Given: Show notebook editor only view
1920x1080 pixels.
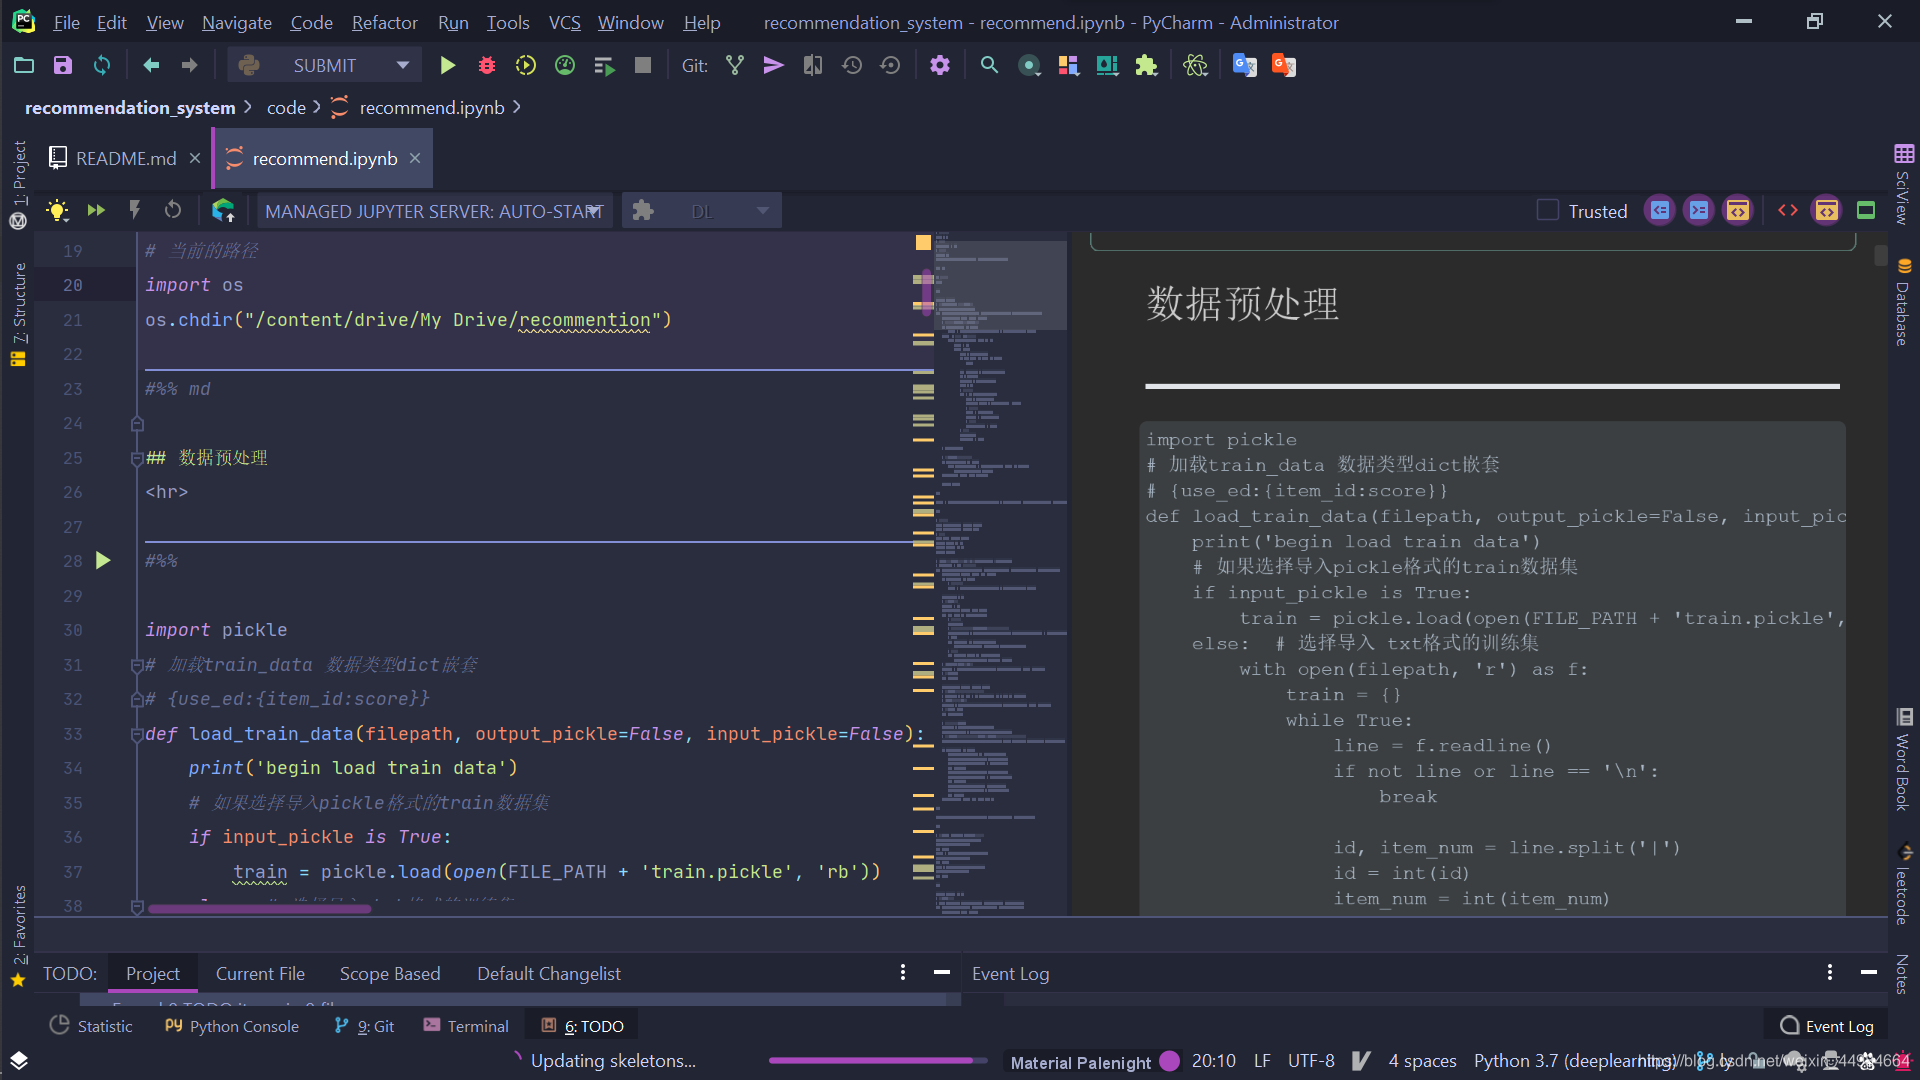Looking at the screenshot, I should click(x=1788, y=210).
